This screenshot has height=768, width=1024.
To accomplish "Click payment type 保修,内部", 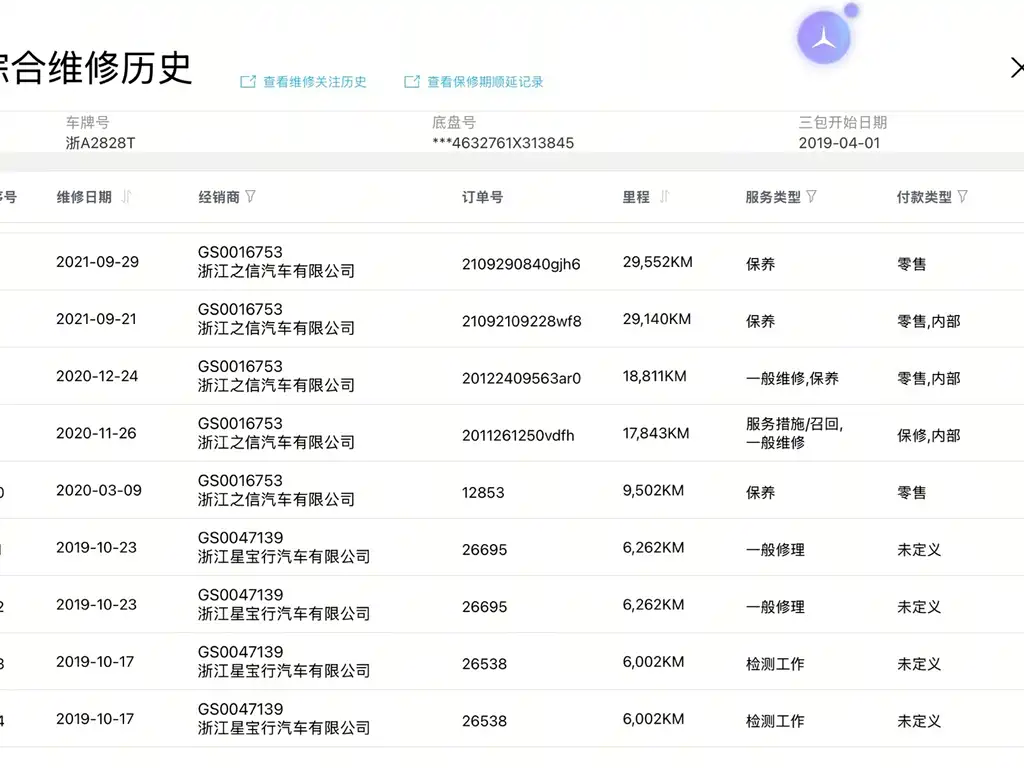I will tap(929, 436).
